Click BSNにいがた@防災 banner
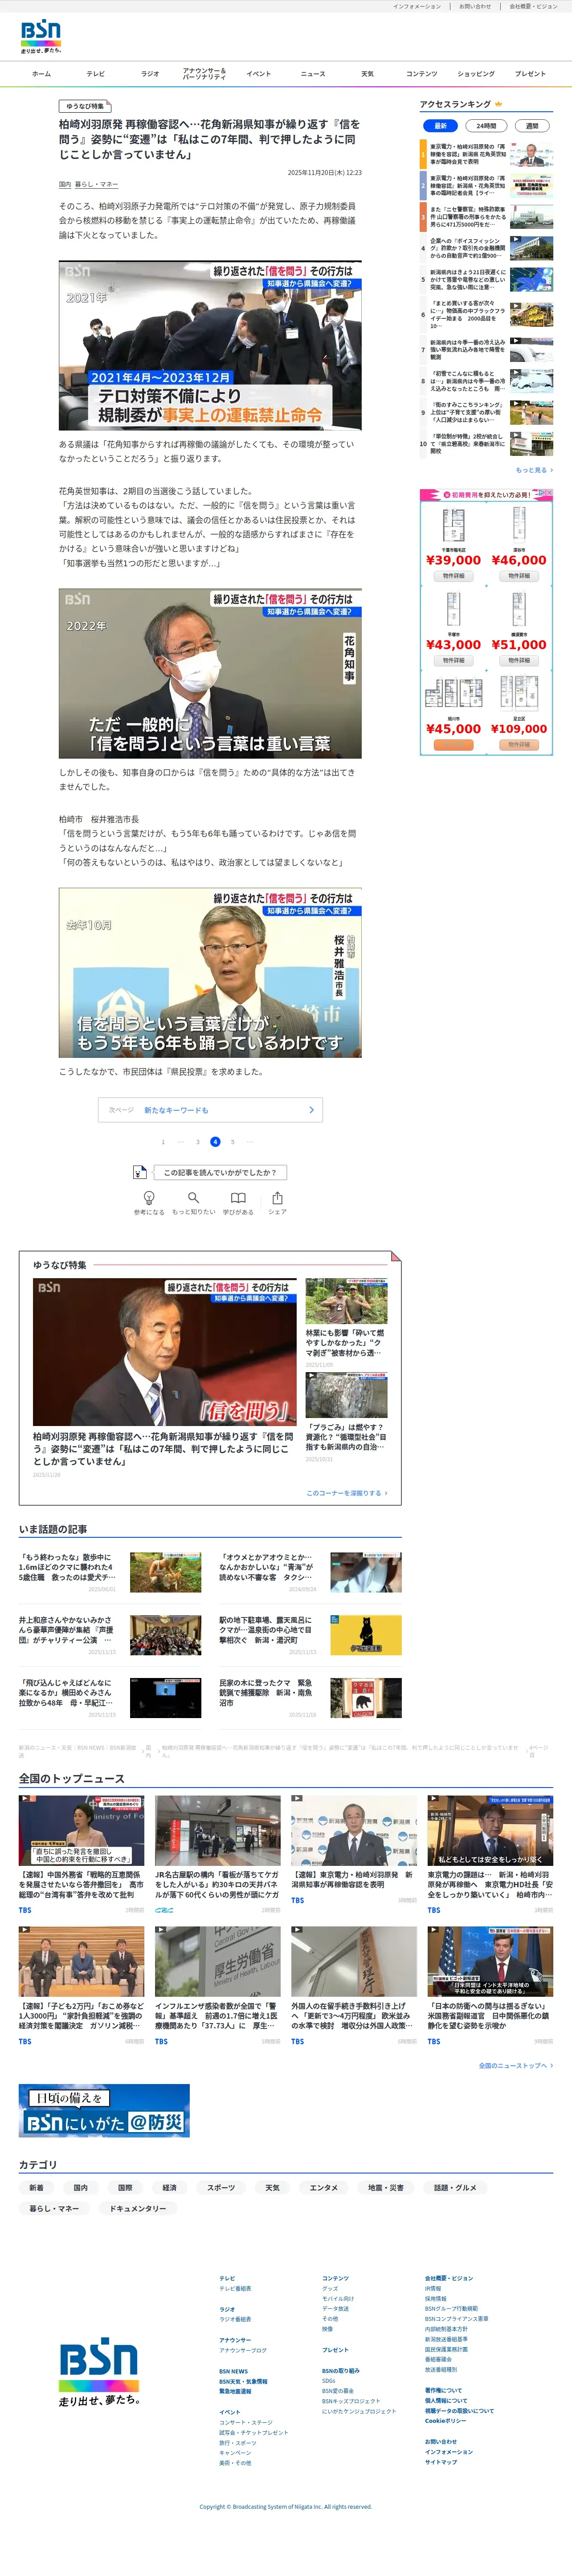This screenshot has height=2576, width=572. click(x=104, y=2111)
